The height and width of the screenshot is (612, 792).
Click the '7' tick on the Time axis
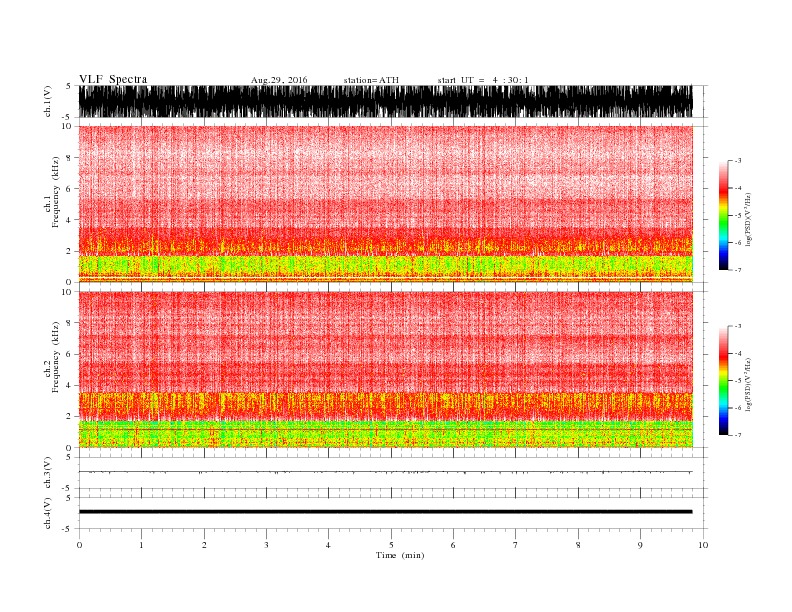(516, 545)
